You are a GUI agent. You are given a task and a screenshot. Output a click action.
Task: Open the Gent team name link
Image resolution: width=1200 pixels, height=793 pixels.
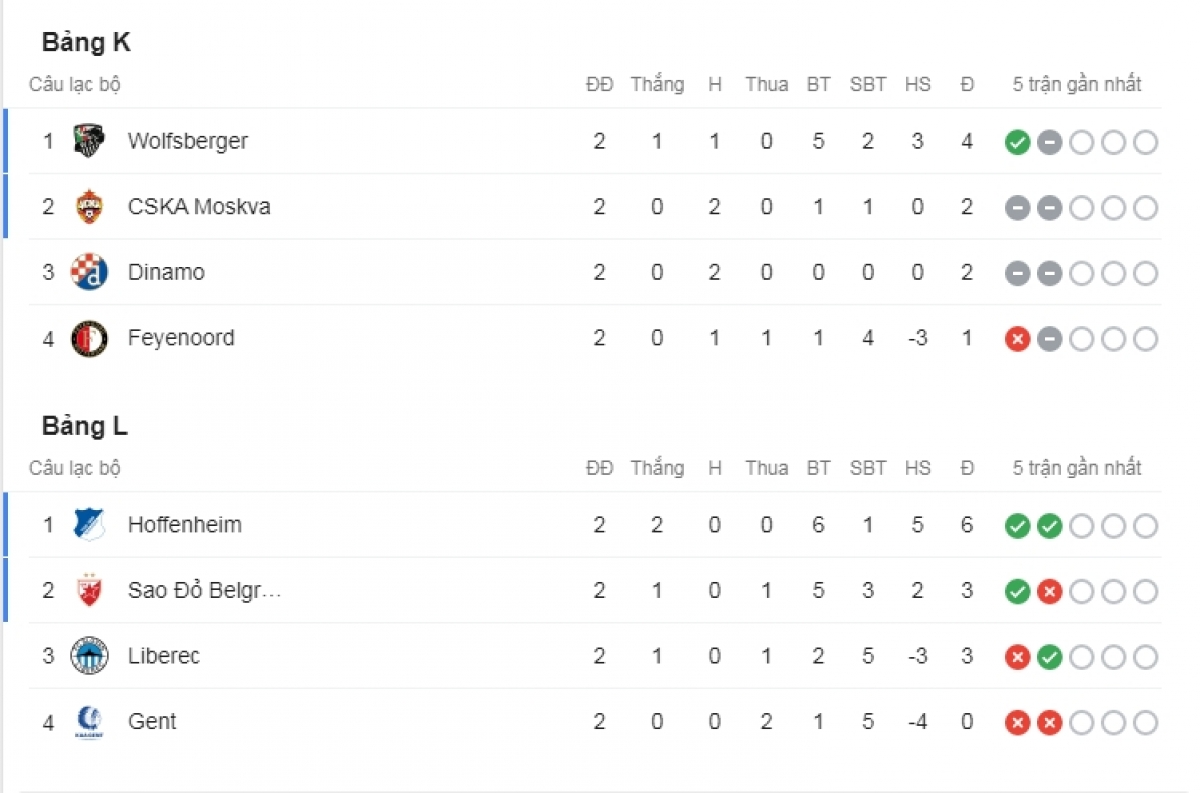[x=152, y=722]
